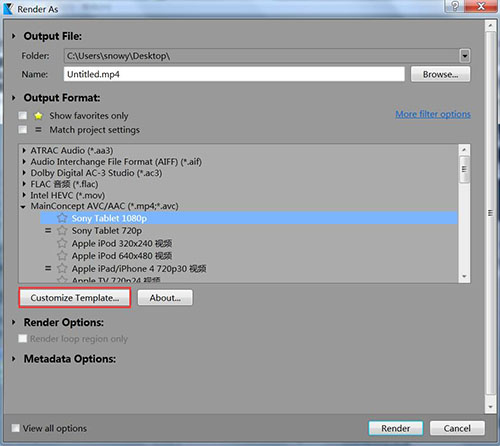Open the Folder path dropdown
This screenshot has height=446, width=500.
(465, 56)
